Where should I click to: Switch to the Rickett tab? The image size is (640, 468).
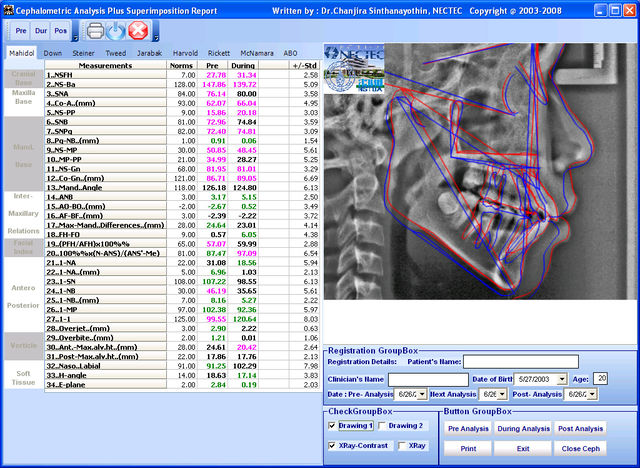coord(219,53)
